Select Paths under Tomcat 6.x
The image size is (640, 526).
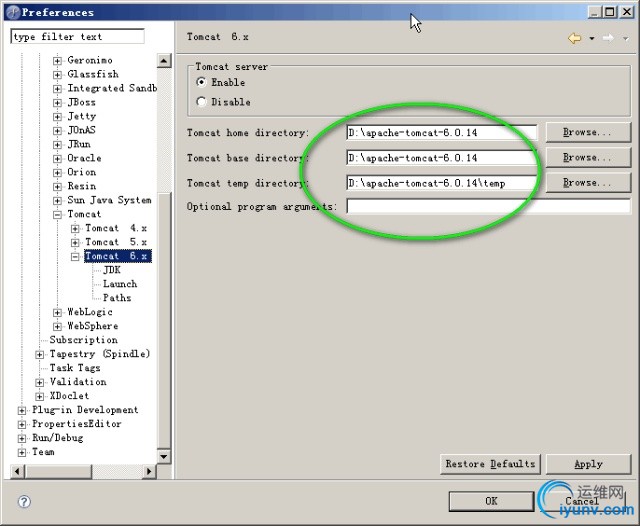tap(117, 297)
